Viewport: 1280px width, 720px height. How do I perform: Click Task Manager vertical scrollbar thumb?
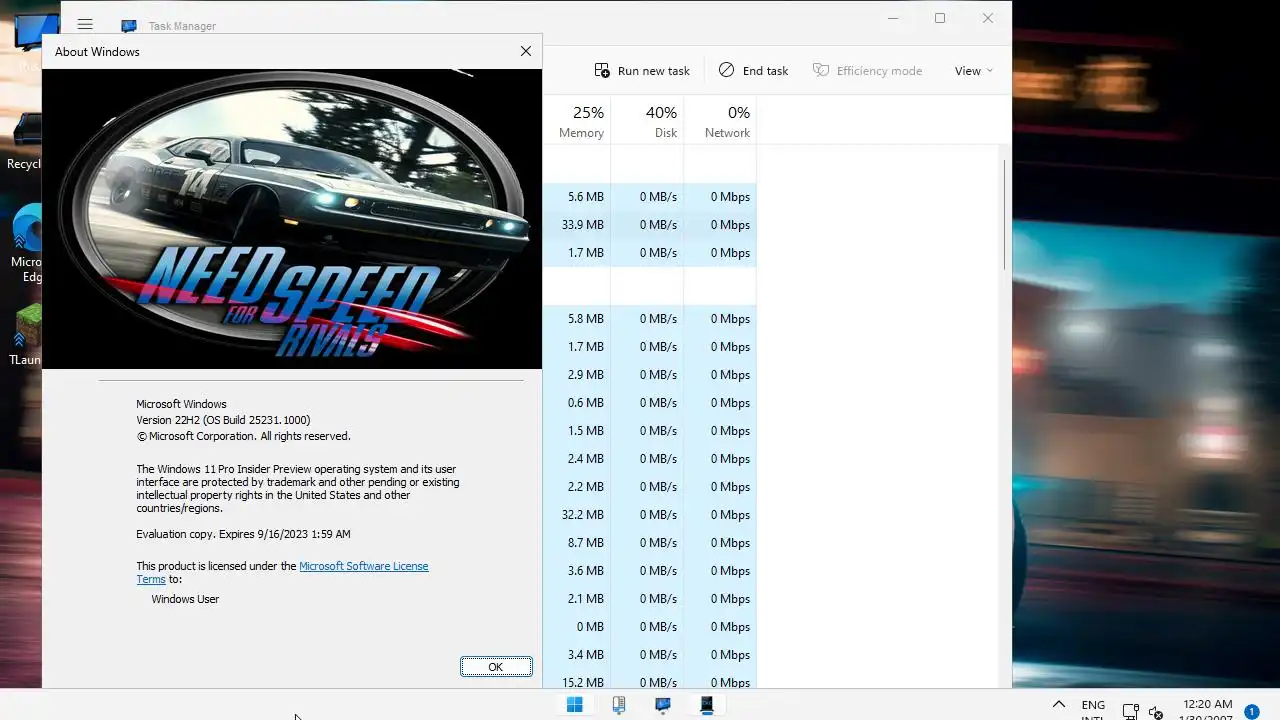click(1004, 214)
